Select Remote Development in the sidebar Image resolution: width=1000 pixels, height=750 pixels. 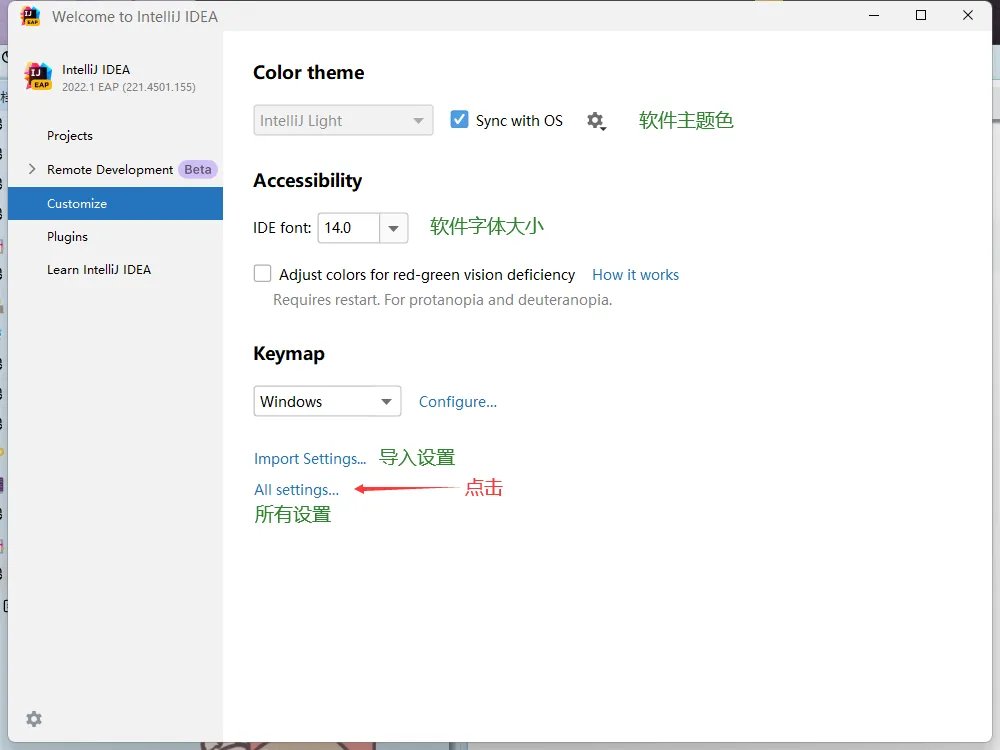click(x=110, y=170)
